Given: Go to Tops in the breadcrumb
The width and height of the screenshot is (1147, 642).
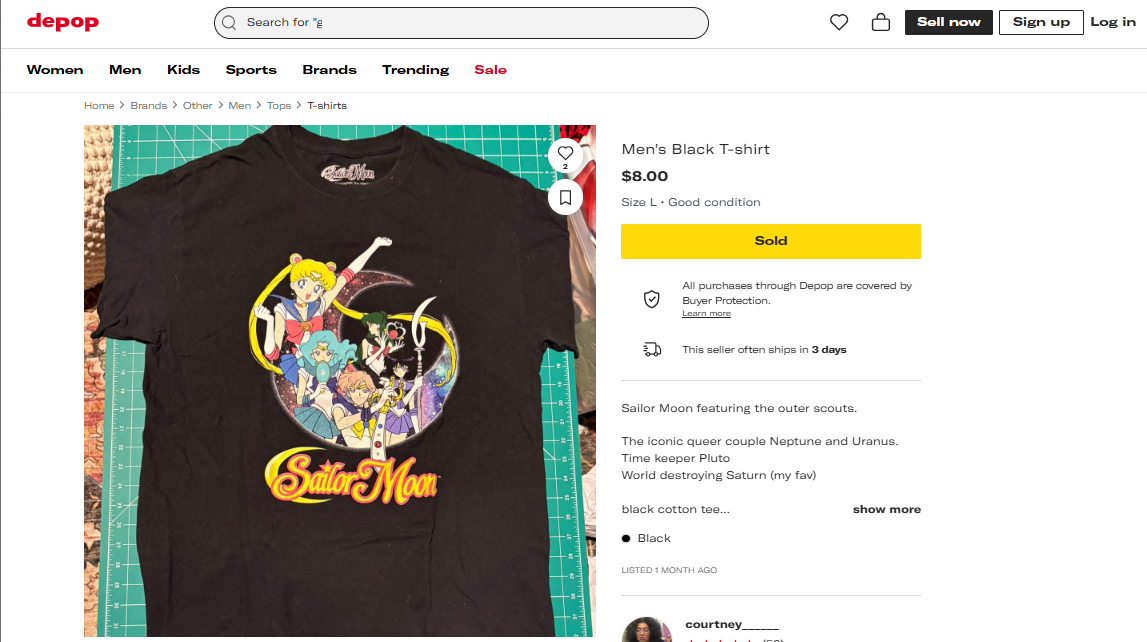Looking at the screenshot, I should 279,106.
